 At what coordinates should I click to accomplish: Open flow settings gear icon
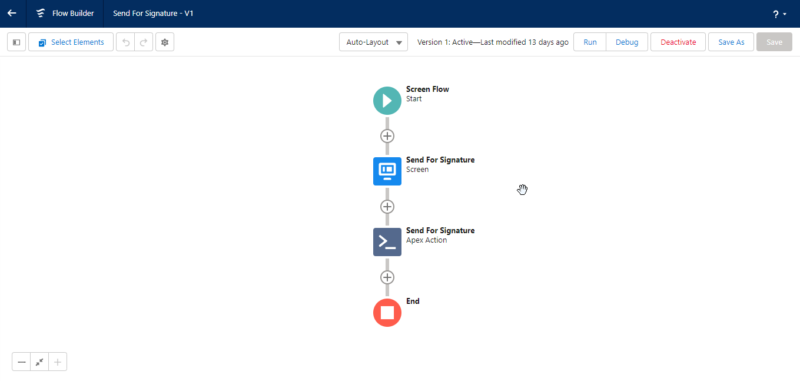click(x=165, y=42)
